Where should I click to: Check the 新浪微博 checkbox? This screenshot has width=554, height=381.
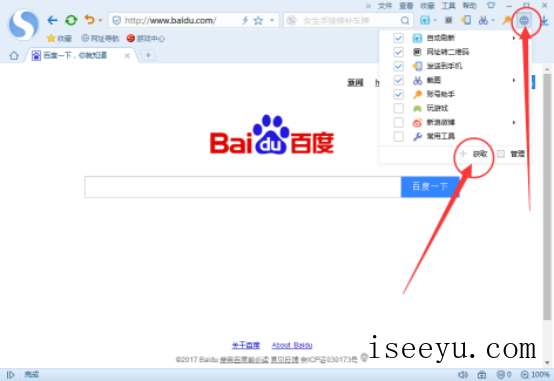(398, 122)
